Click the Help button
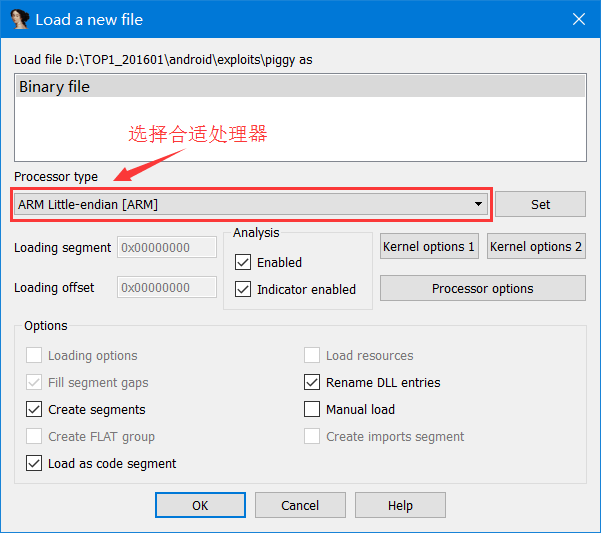601x533 pixels. pyautogui.click(x=400, y=505)
